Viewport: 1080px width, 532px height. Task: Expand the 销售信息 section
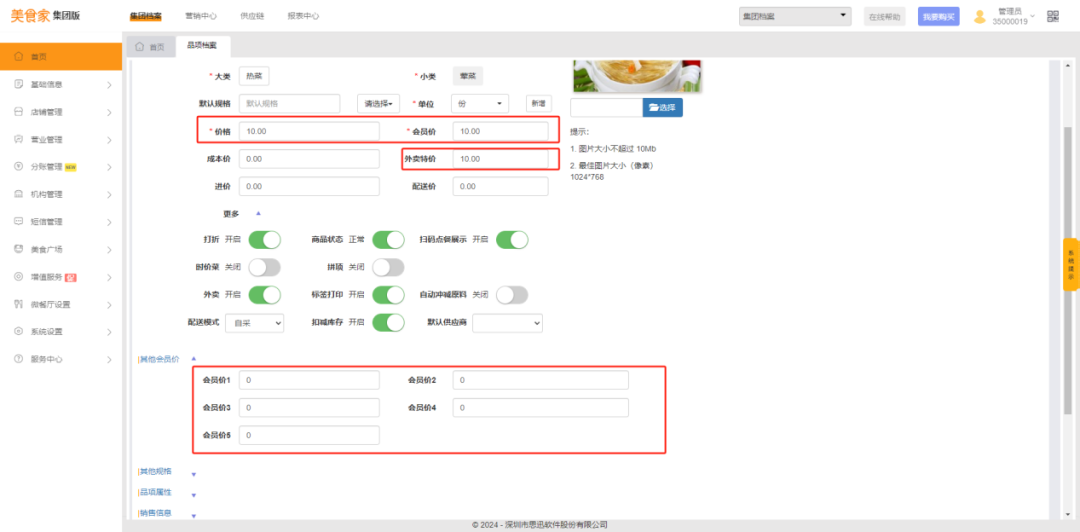194,515
